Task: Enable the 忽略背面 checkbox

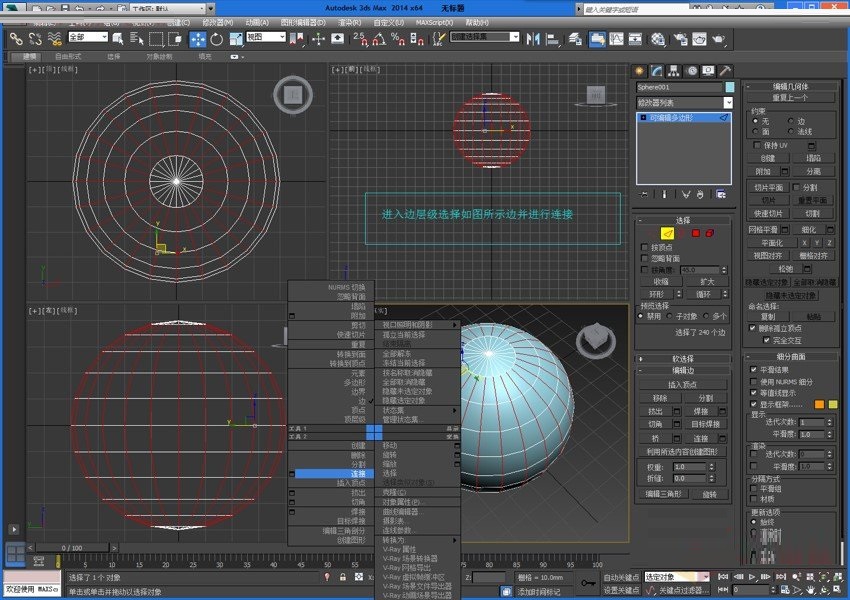Action: click(645, 259)
